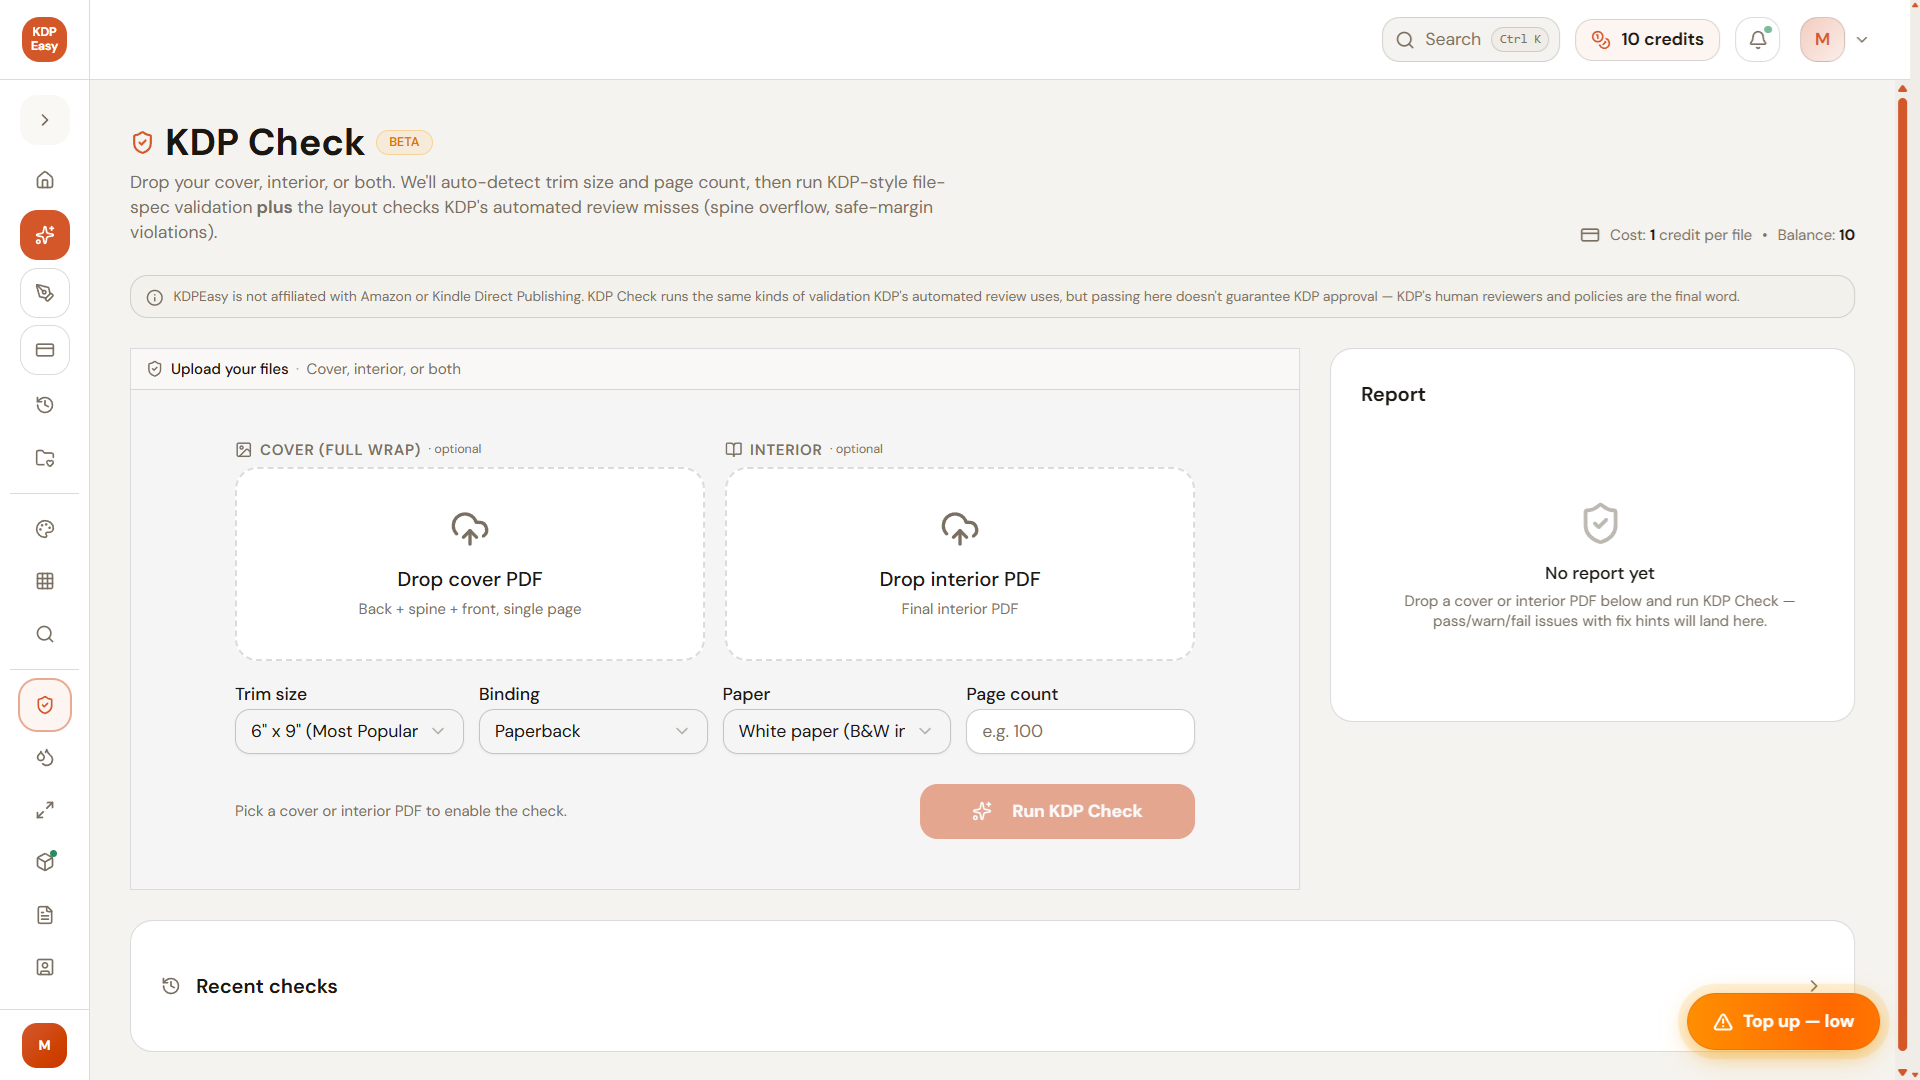Open the Search box in header
The image size is (1920, 1080).
[x=1470, y=39]
